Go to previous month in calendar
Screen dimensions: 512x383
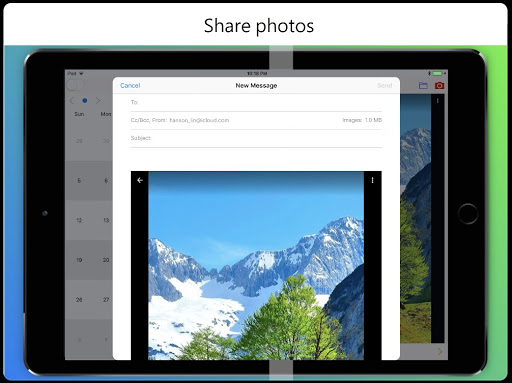click(x=72, y=101)
